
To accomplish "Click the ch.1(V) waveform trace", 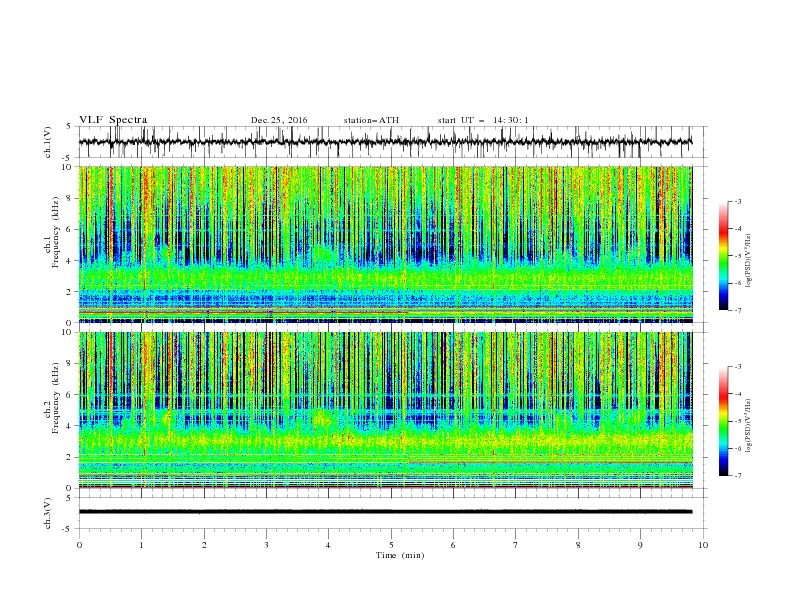I will pos(386,142).
